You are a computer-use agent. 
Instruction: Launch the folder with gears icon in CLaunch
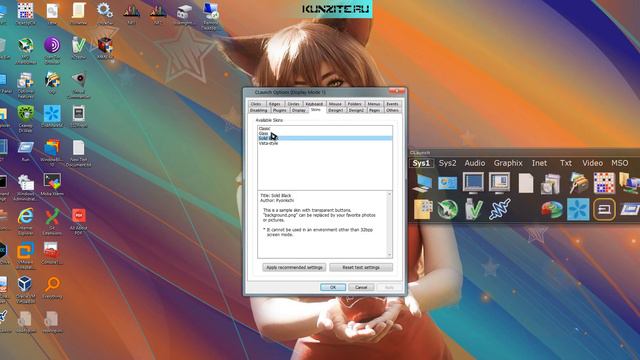422,209
